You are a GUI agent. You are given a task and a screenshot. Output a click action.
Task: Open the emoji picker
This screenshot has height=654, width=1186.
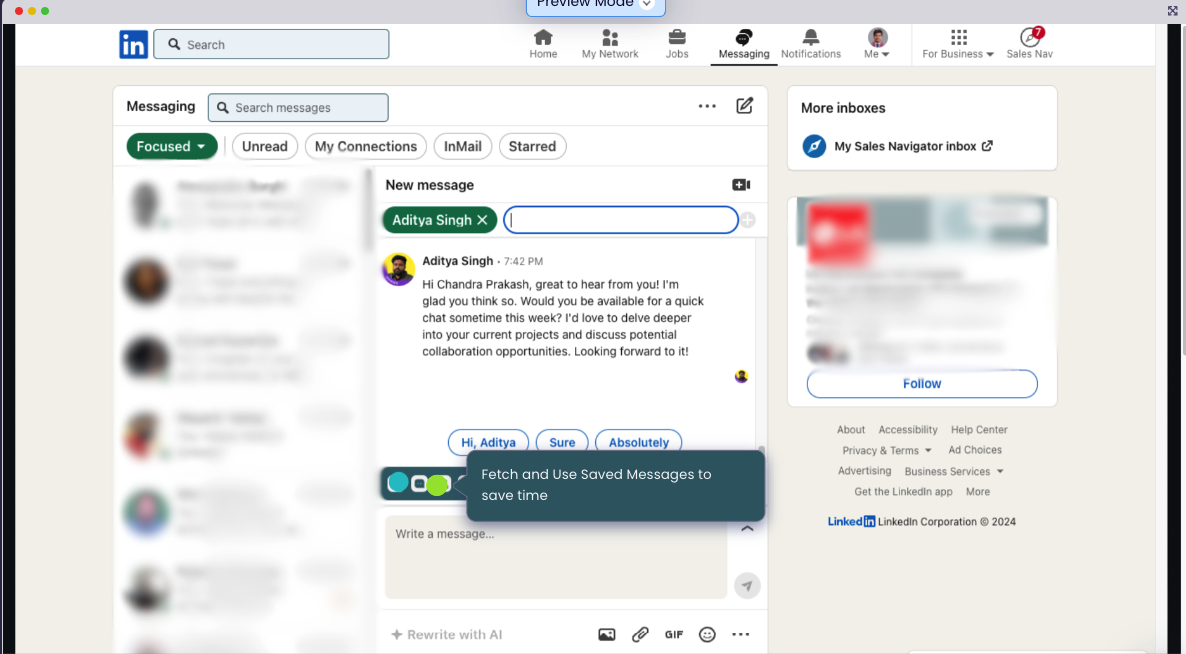tap(707, 635)
